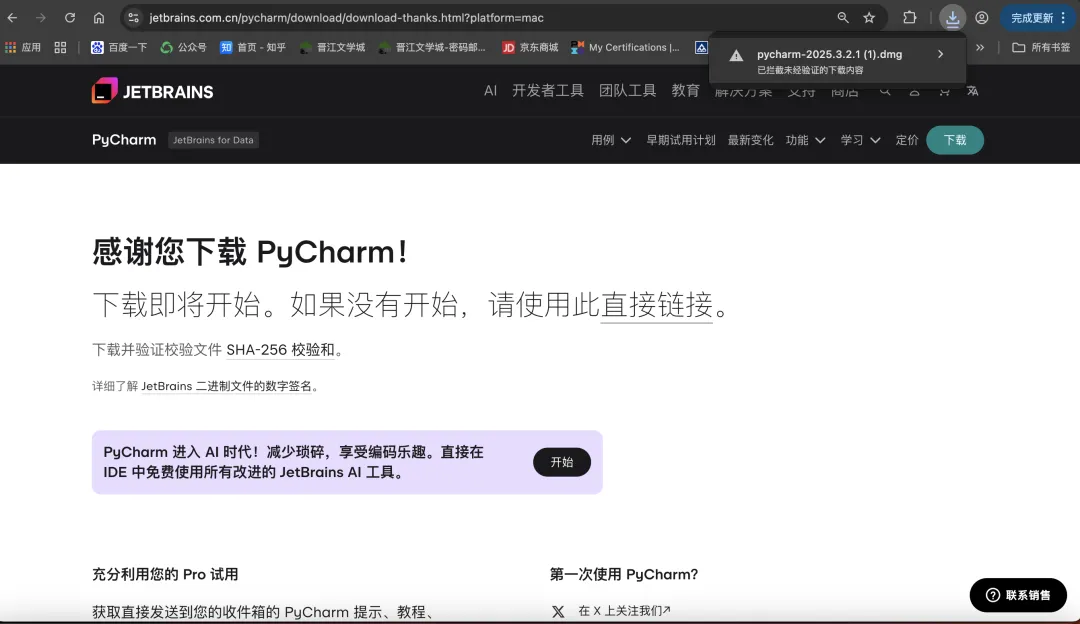
Task: Click the pycharm-2025.3.2.1 (1).dmg download entry
Action: click(837, 61)
